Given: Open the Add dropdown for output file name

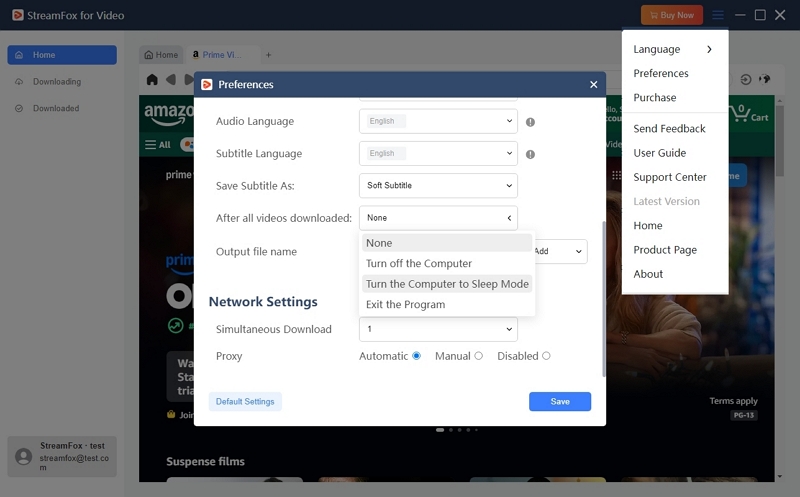Looking at the screenshot, I should 560,251.
